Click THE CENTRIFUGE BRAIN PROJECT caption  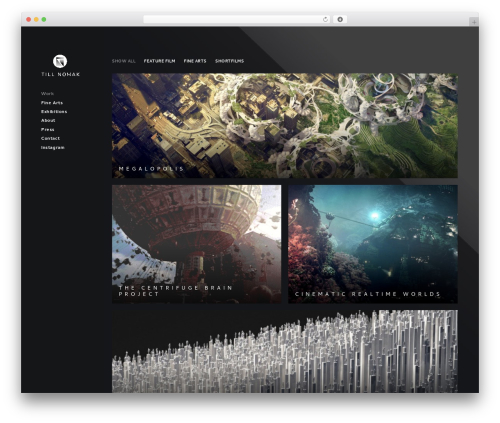point(176,291)
